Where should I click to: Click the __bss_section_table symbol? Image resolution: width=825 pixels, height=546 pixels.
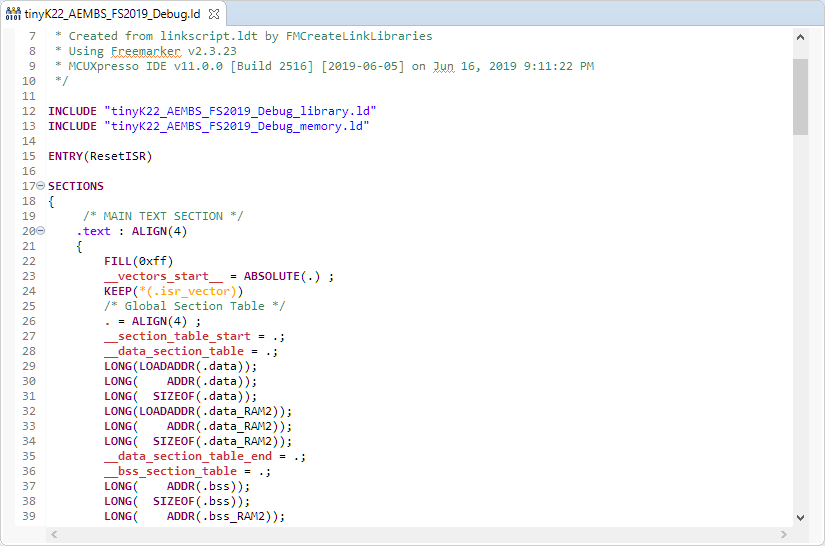click(x=170, y=471)
